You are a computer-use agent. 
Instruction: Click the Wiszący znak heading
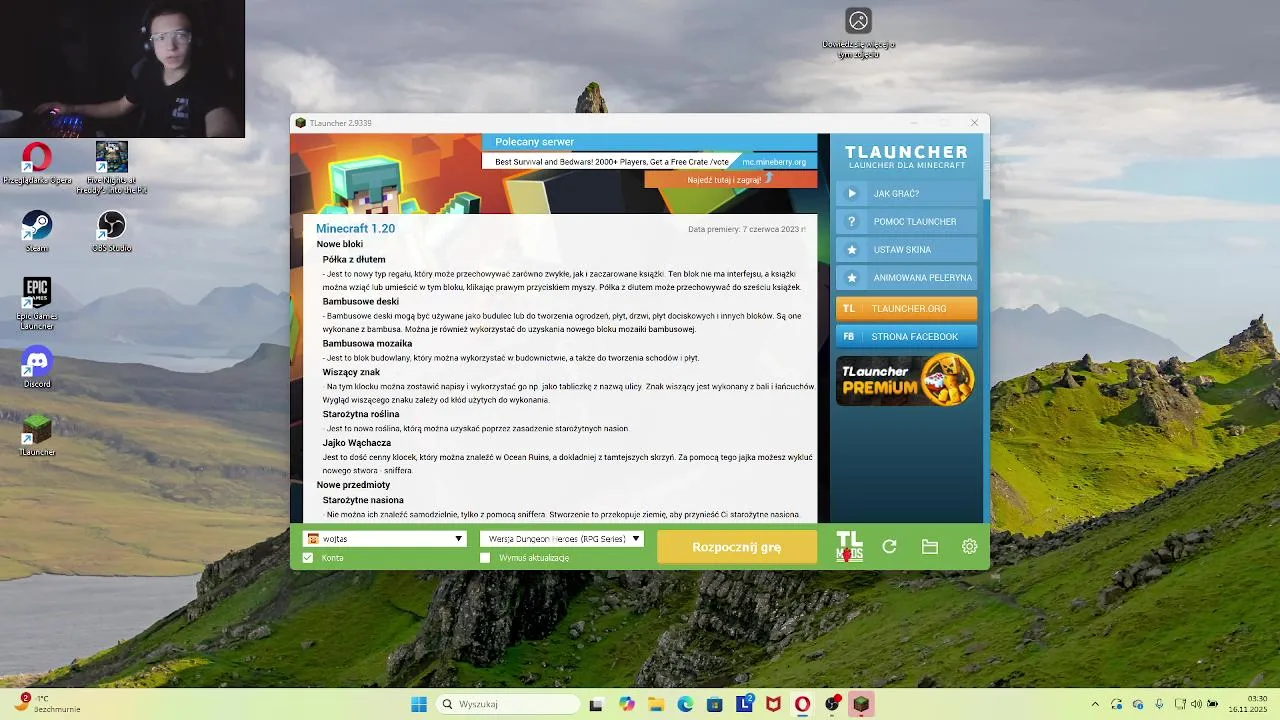tap(351, 372)
